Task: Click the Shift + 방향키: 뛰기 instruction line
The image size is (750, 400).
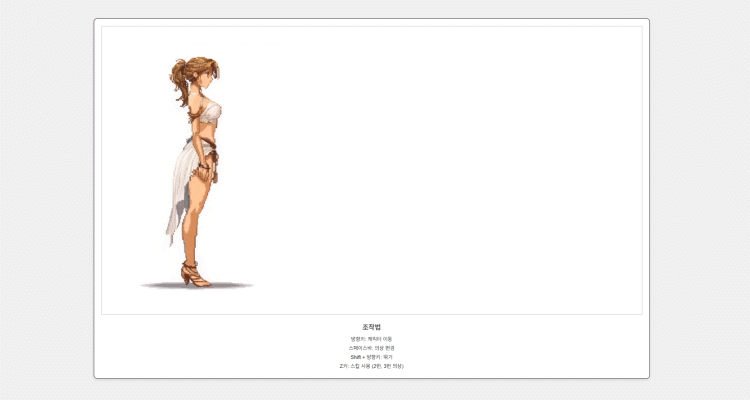Action: (372, 357)
